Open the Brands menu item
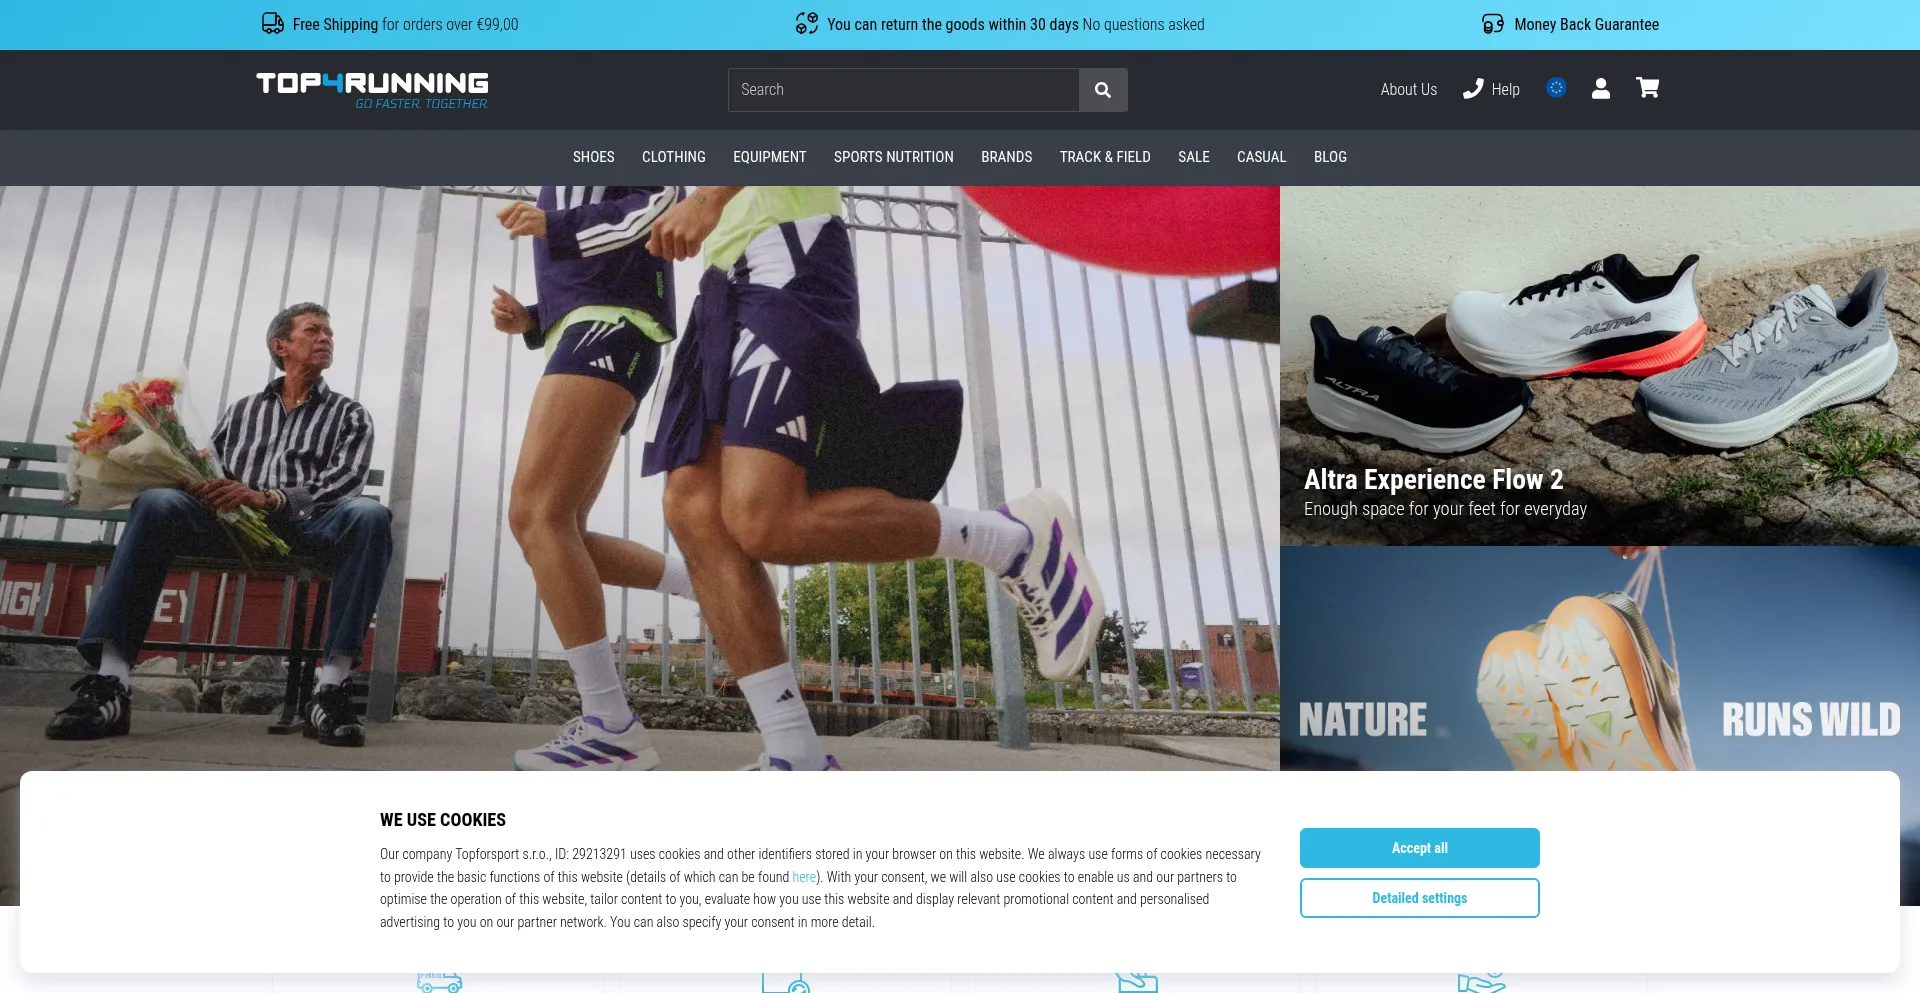 1006,157
